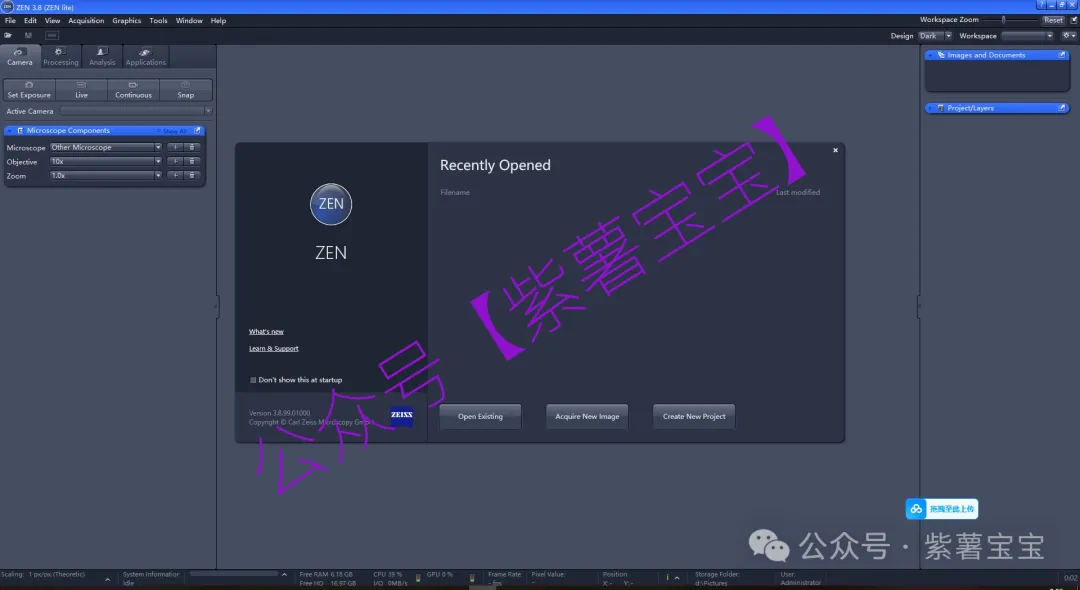The width and height of the screenshot is (1080, 590).
Task: Click the open file icon in toolbar
Action: [x=9, y=36]
